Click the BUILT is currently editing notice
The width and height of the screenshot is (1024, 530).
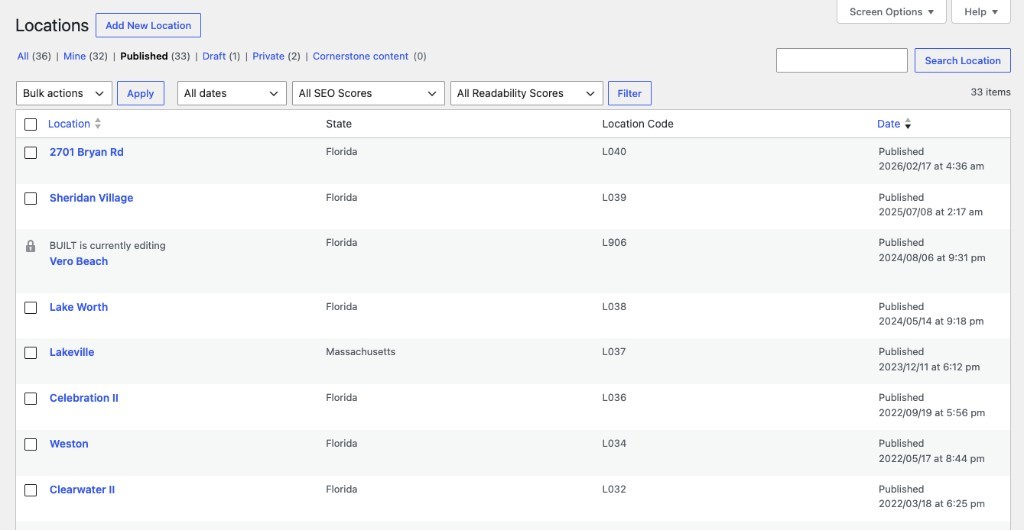108,245
